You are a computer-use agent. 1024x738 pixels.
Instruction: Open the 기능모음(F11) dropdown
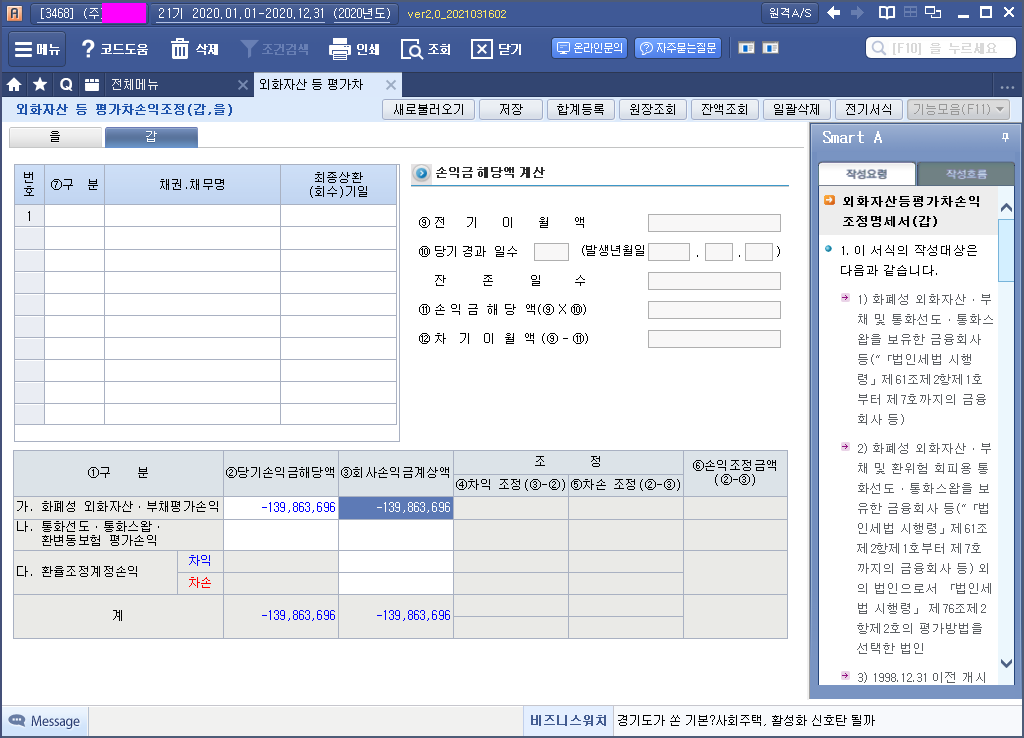958,109
